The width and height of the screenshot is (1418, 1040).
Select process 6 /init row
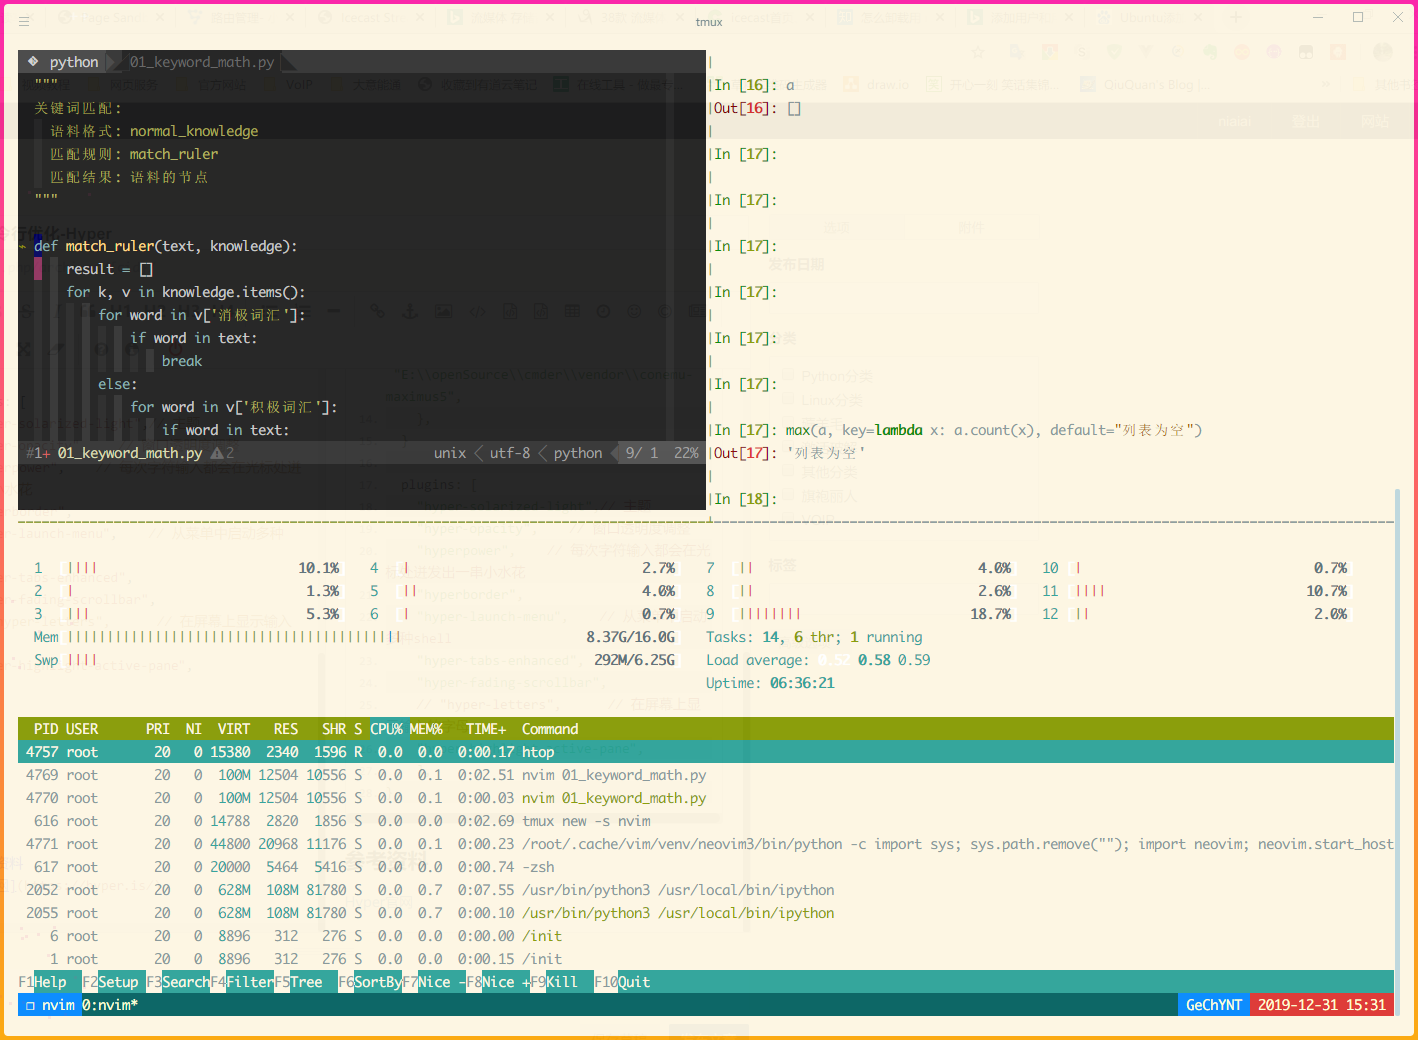pos(706,936)
